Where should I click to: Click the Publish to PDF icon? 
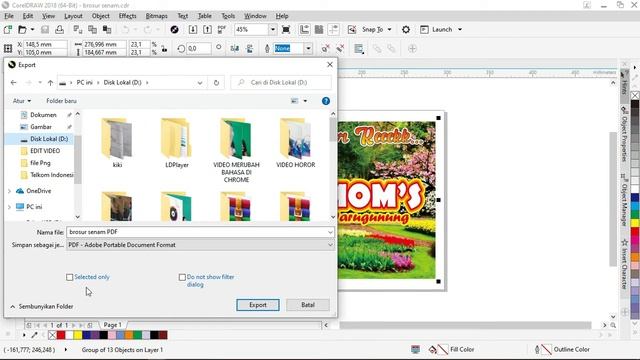(x=222, y=29)
